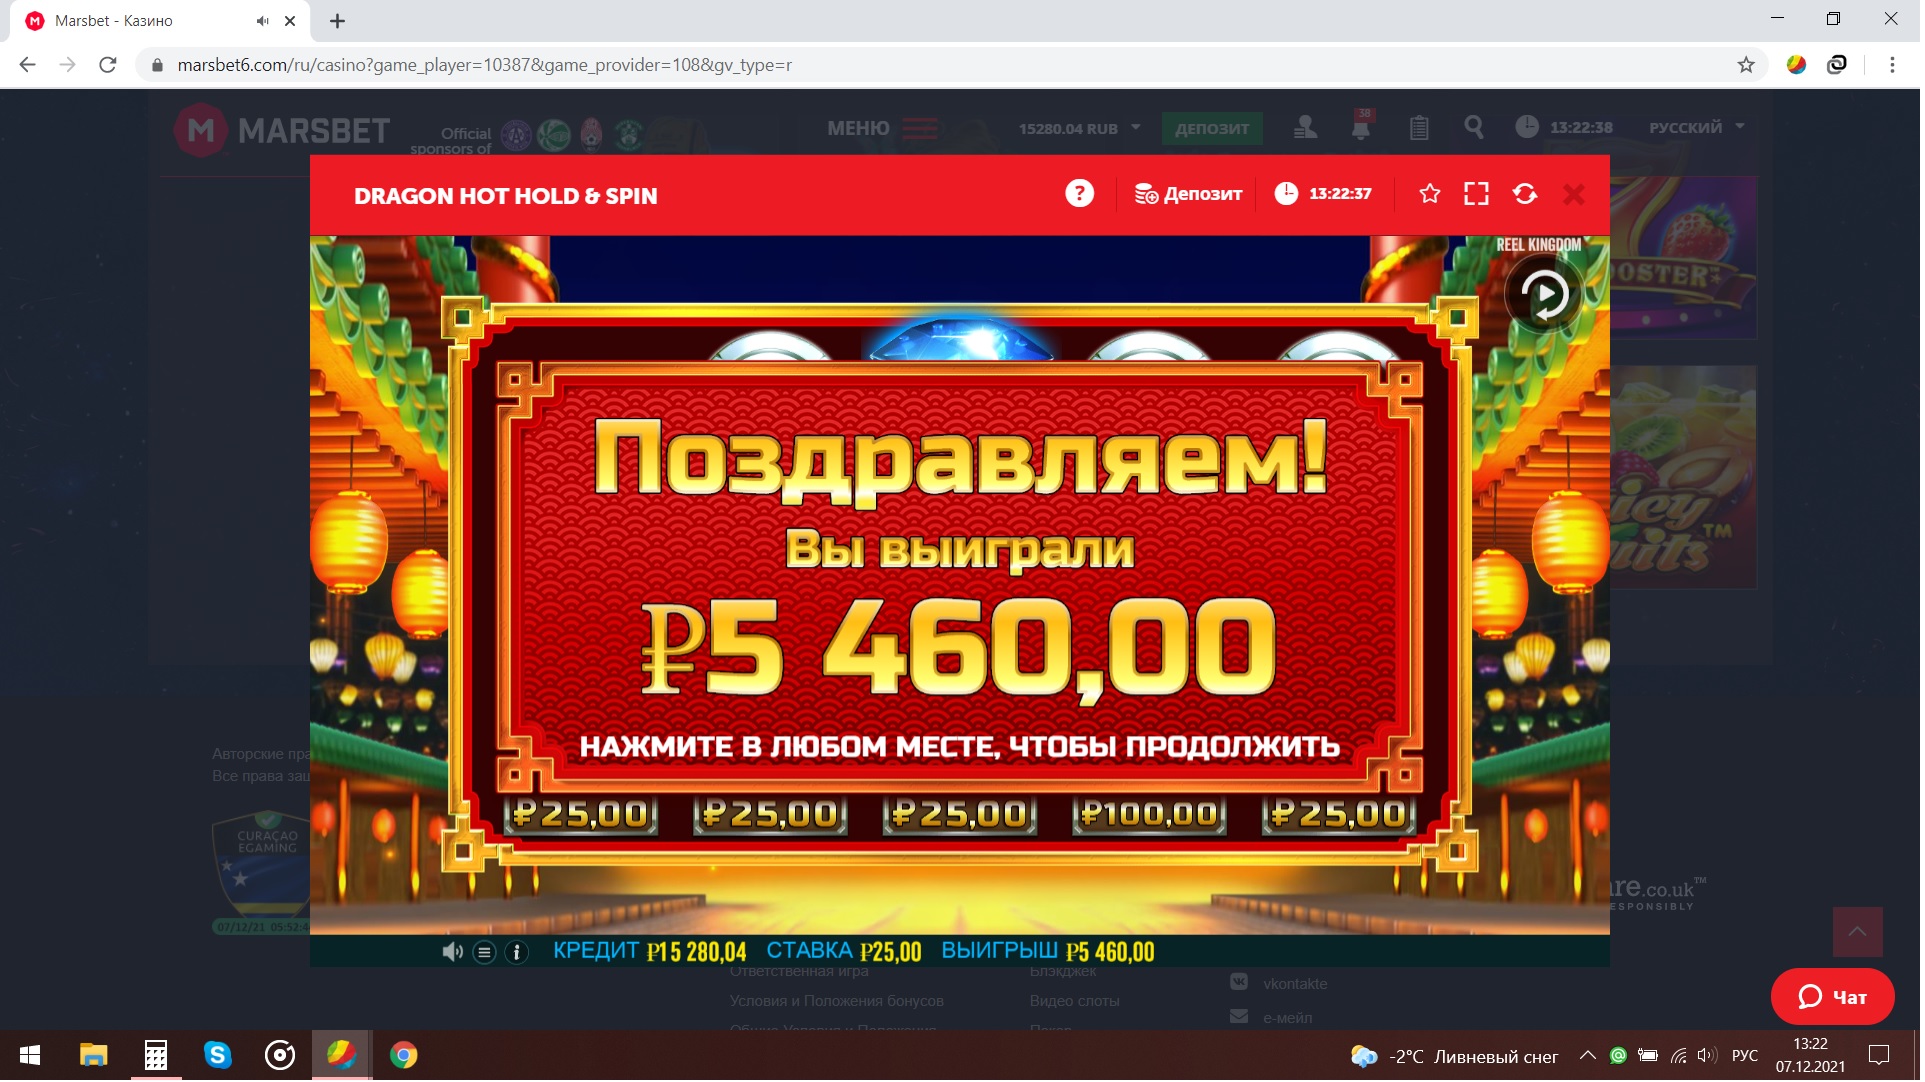This screenshot has width=1925, height=1082.
Task: Open the game info icon
Action: click(518, 954)
